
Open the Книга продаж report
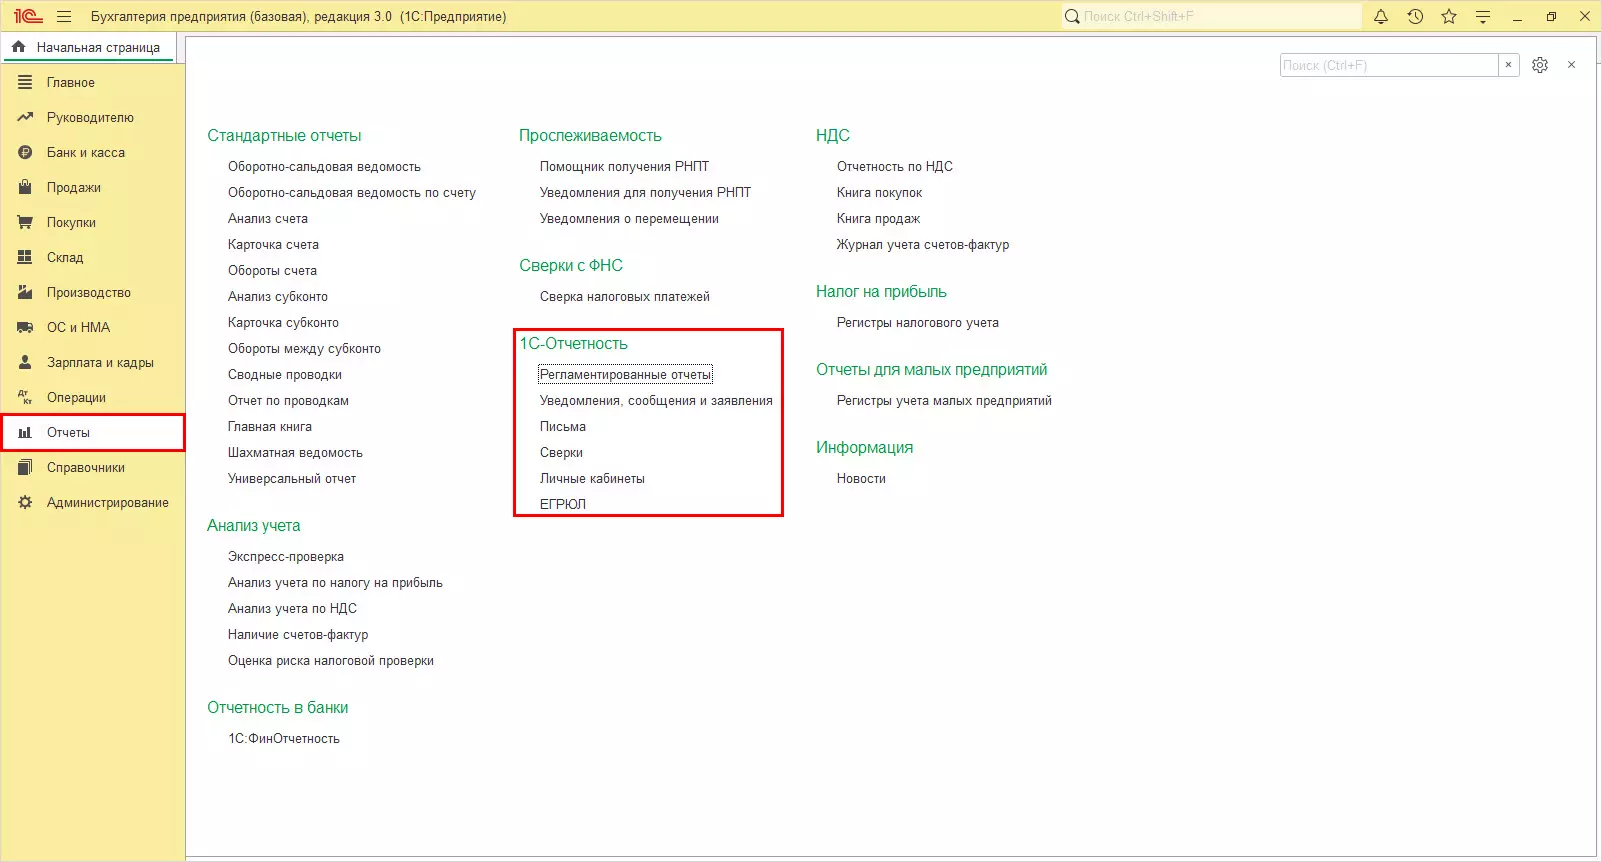878,218
